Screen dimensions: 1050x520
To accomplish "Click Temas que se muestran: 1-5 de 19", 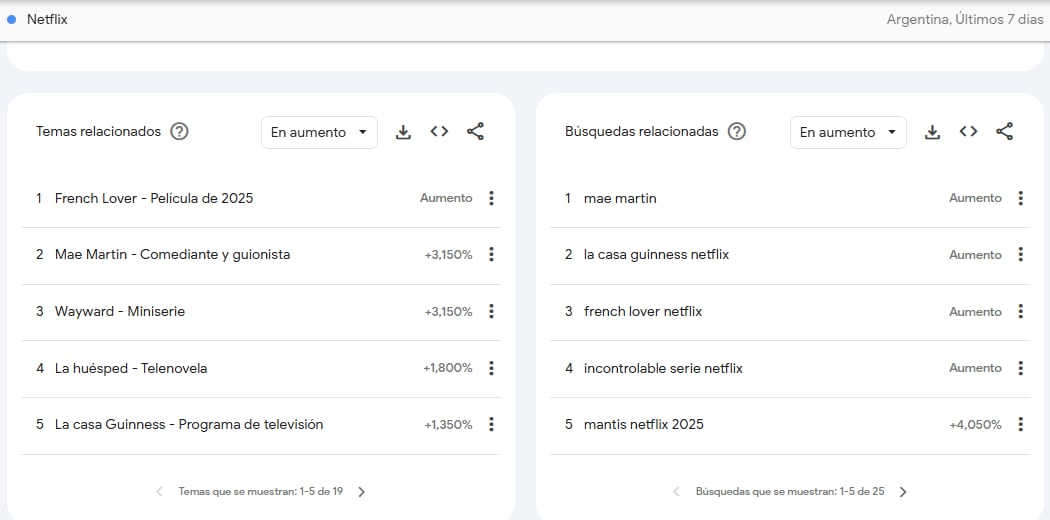I will (x=260, y=492).
